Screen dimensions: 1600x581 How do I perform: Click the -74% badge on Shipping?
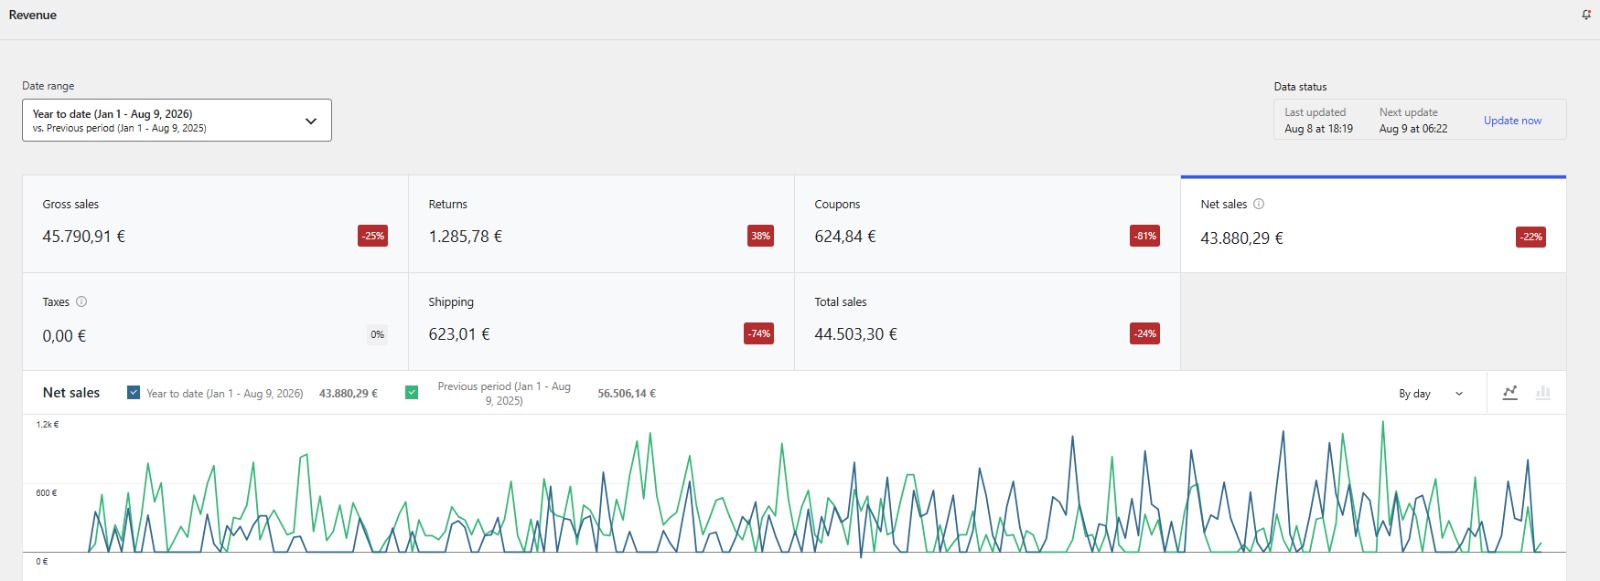click(x=759, y=334)
